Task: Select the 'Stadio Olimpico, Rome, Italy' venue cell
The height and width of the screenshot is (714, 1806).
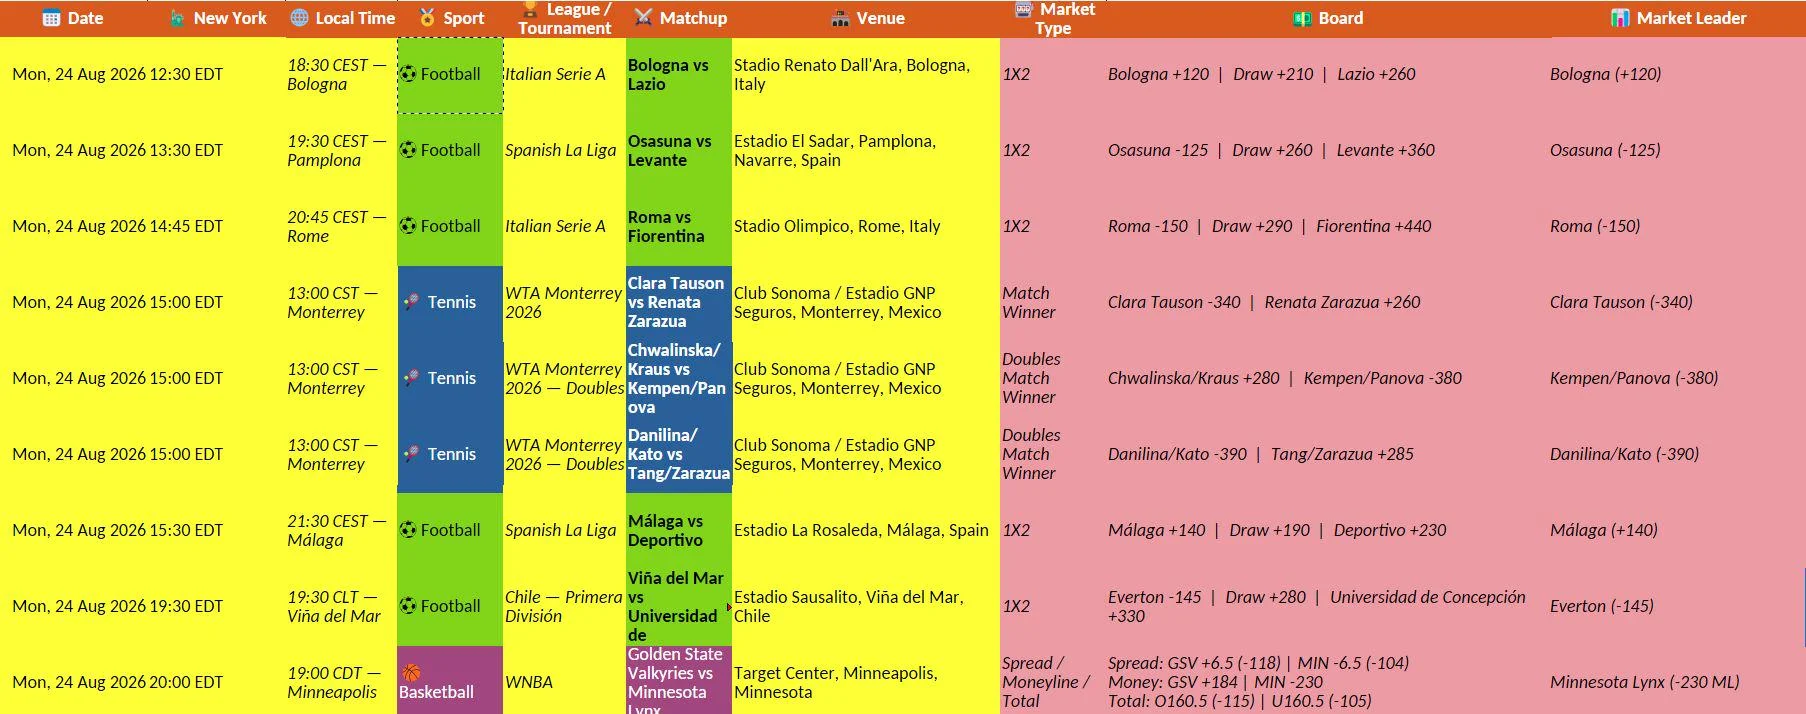Action: (x=866, y=226)
